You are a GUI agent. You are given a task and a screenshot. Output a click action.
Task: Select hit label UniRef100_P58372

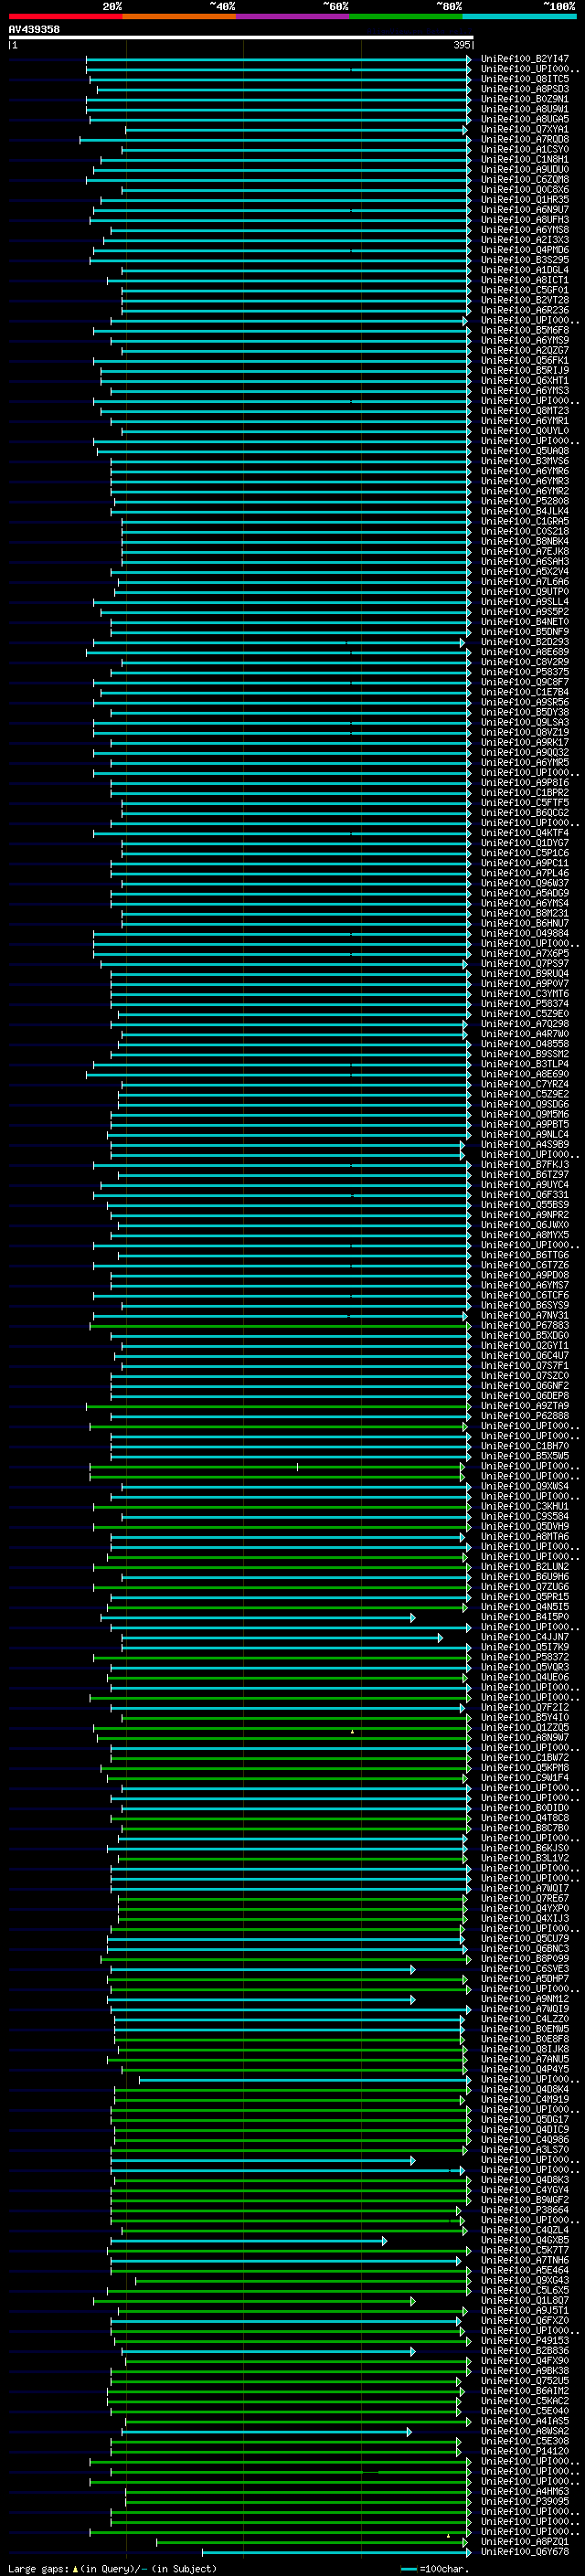click(525, 1657)
